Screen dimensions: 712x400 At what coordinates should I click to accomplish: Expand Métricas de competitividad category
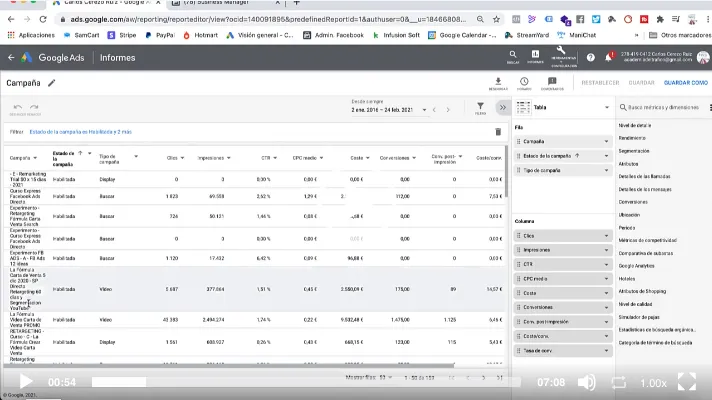(x=648, y=240)
